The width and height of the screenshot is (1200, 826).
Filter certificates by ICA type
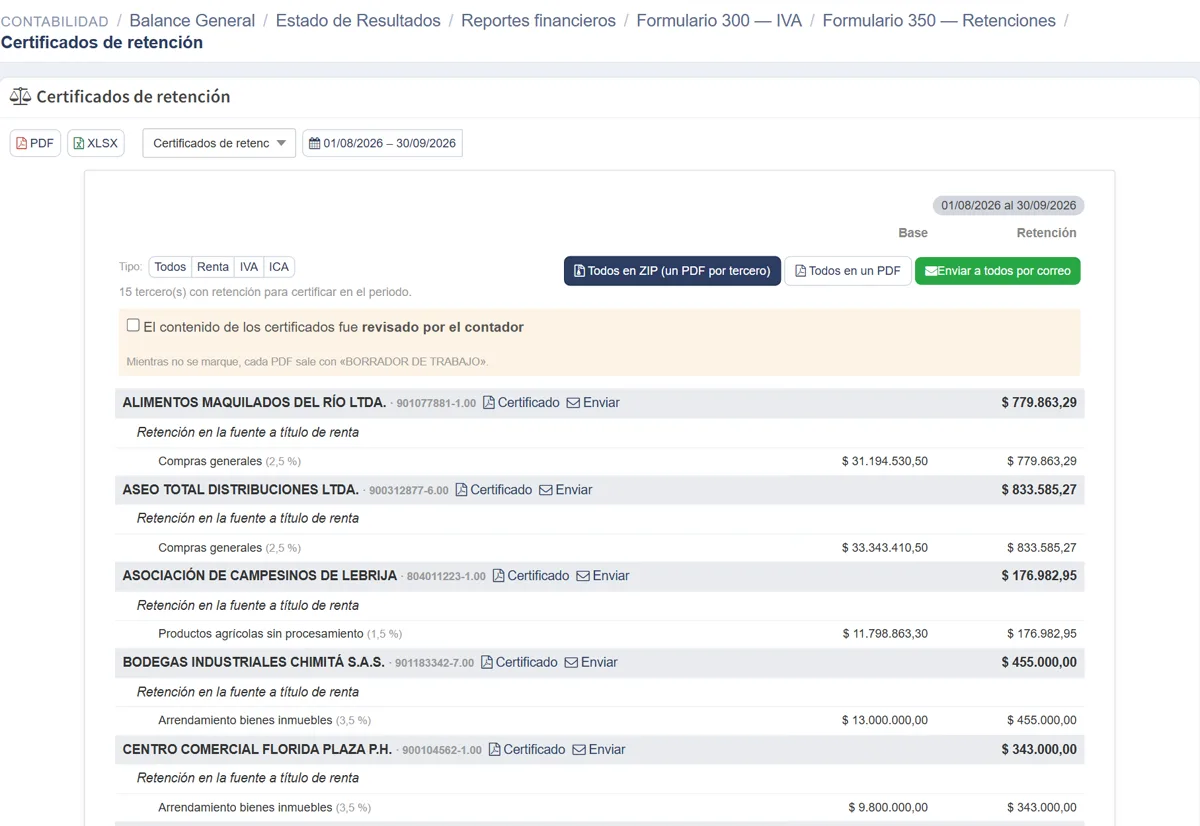pos(279,267)
